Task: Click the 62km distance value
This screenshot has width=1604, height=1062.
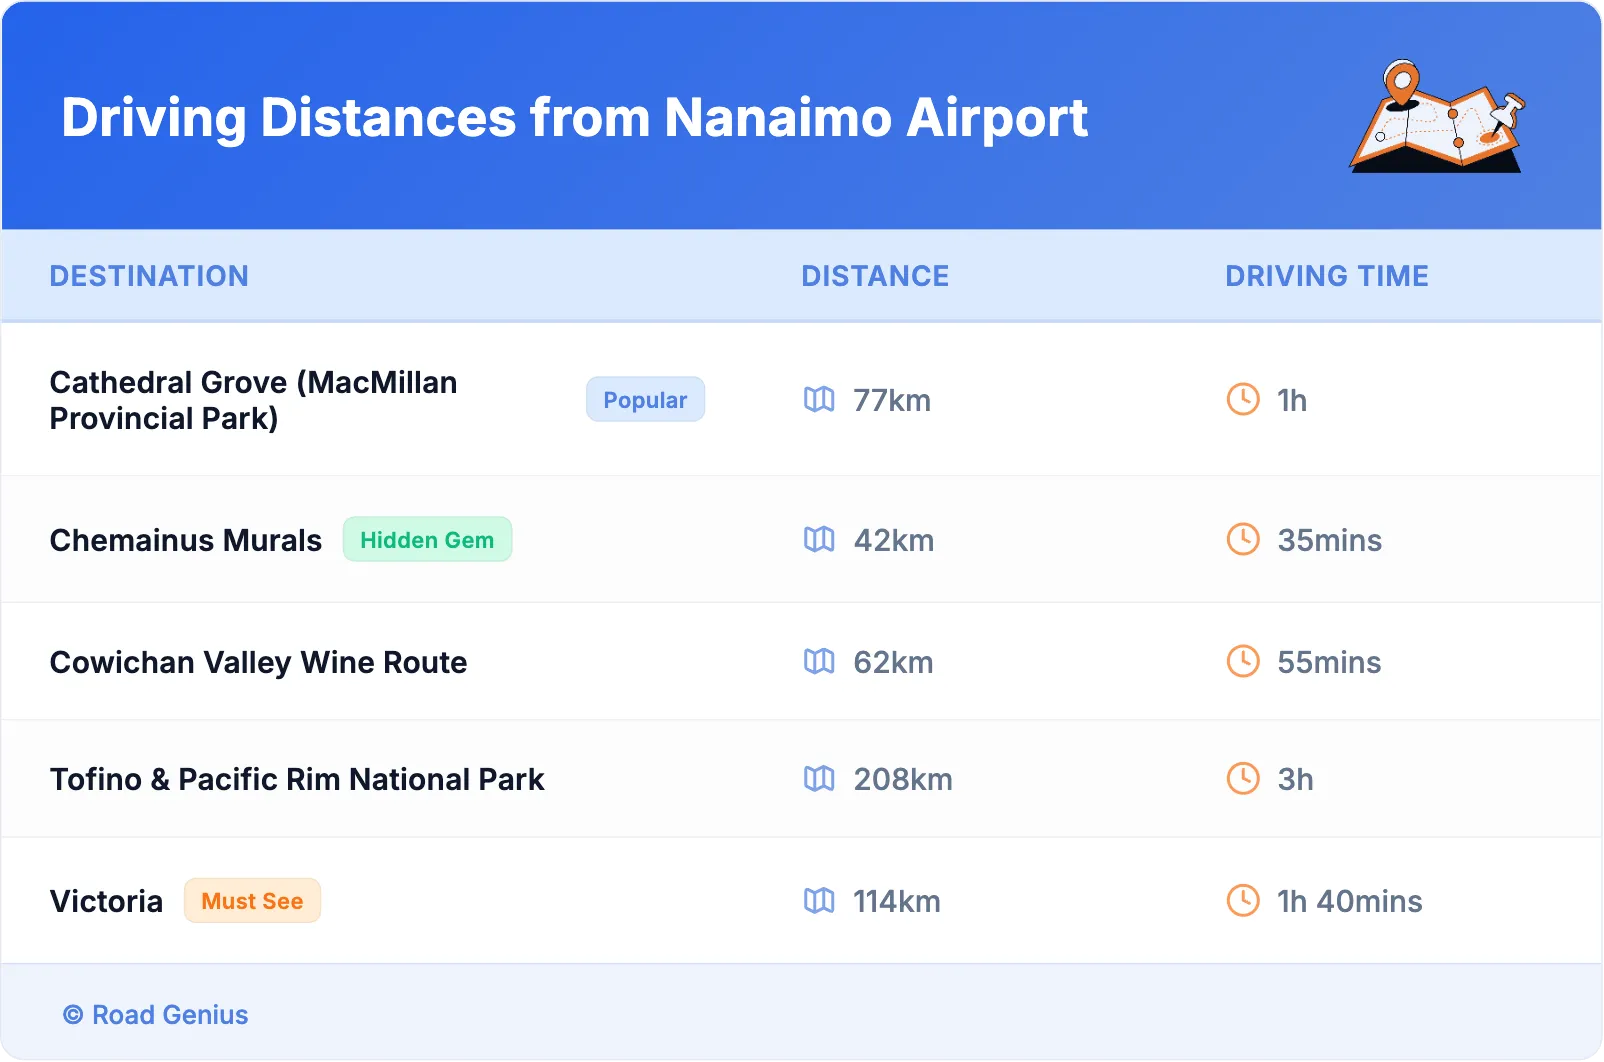Action: (x=893, y=662)
